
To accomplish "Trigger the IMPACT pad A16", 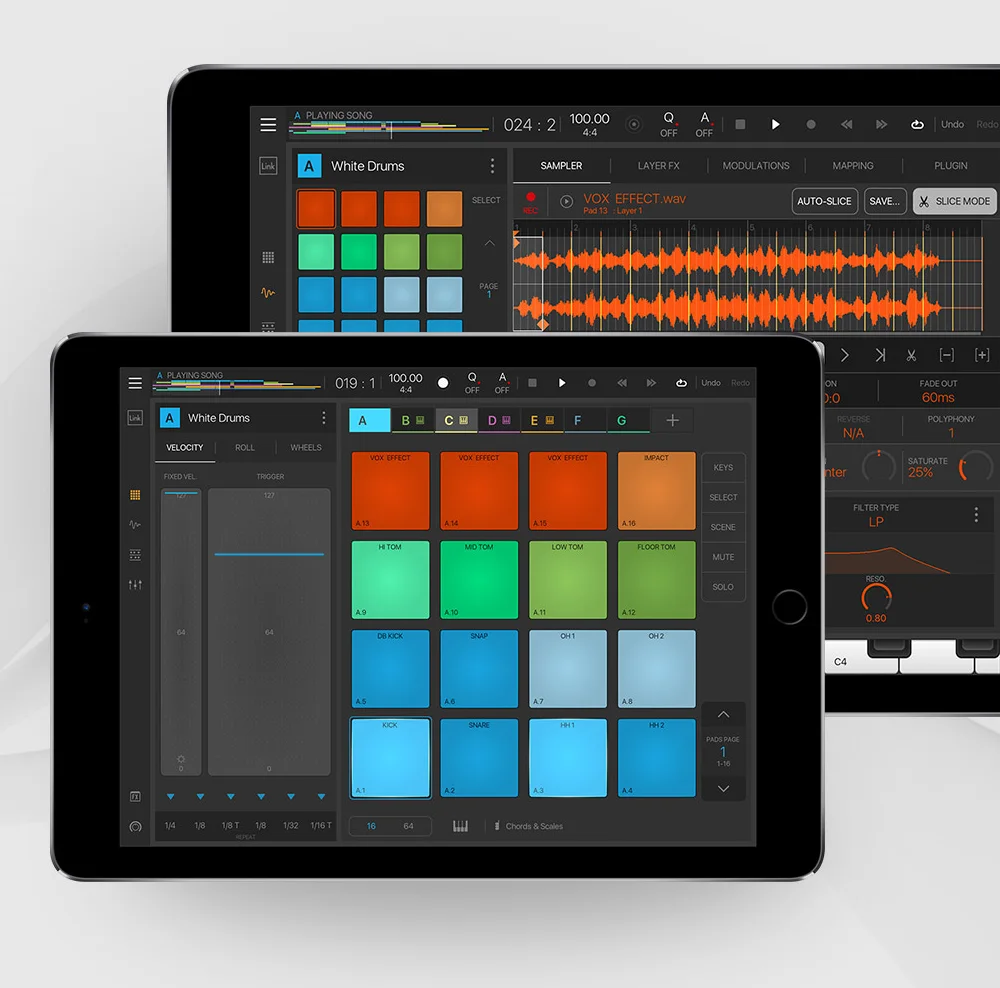I will [656, 490].
